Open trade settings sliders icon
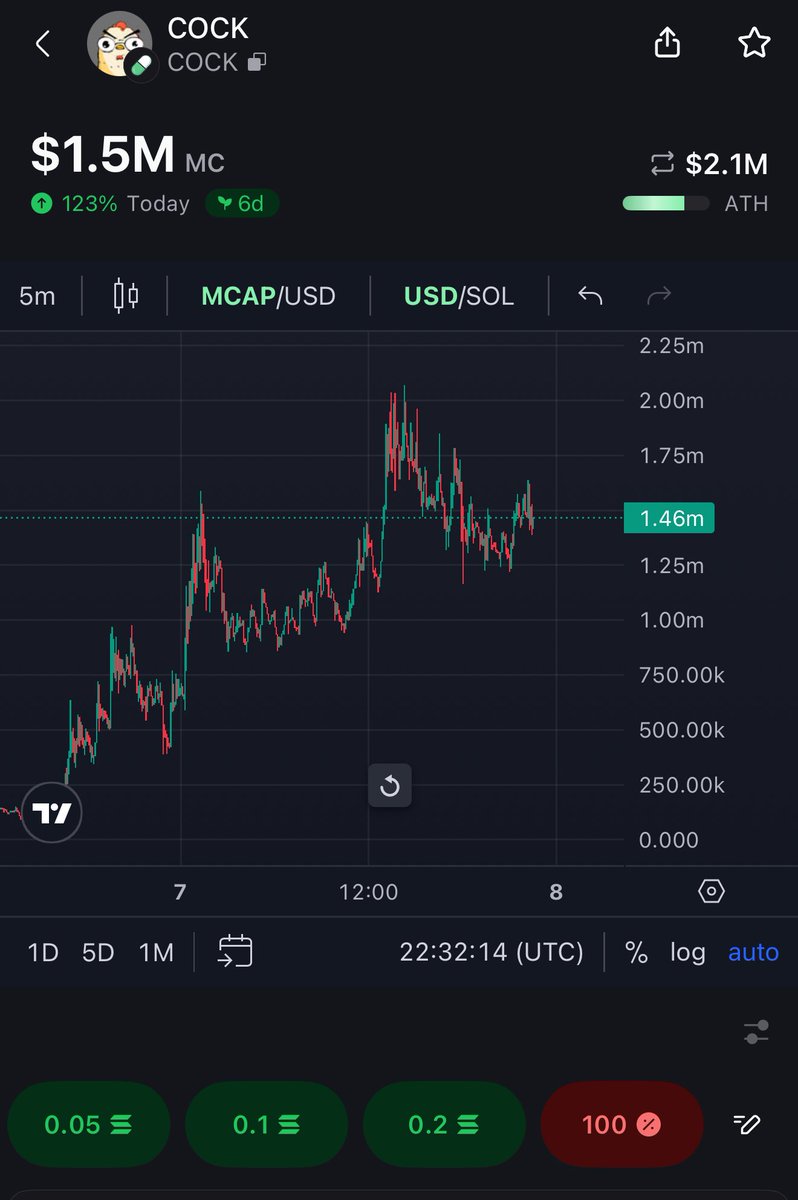Screen dimensions: 798x1200 click(x=757, y=1033)
